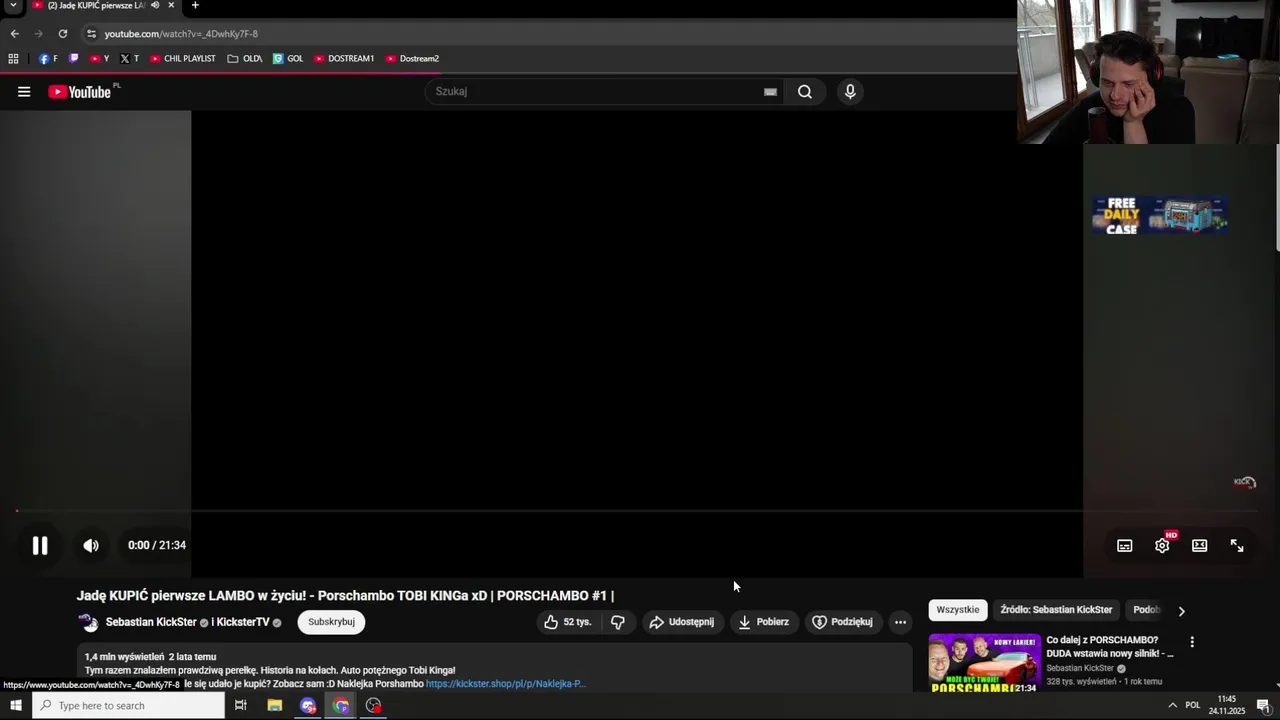
Task: Pause the video playback
Action: click(40, 545)
